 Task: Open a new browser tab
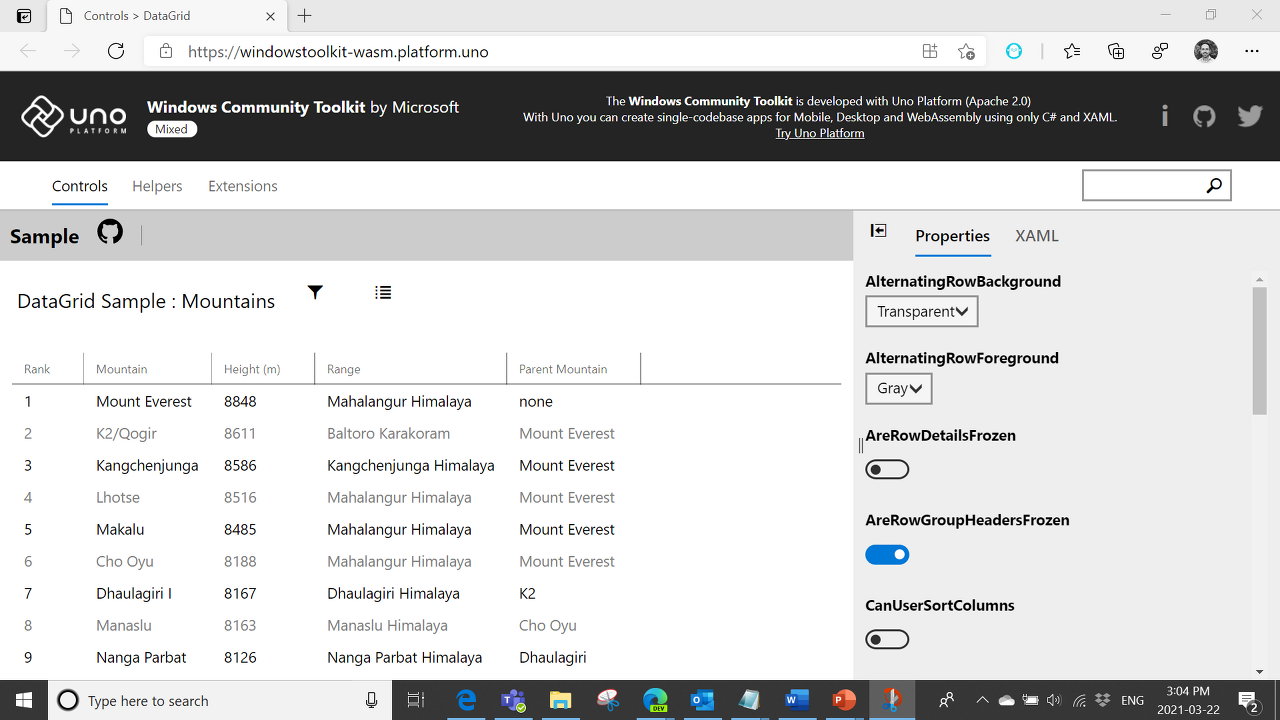pyautogui.click(x=305, y=16)
